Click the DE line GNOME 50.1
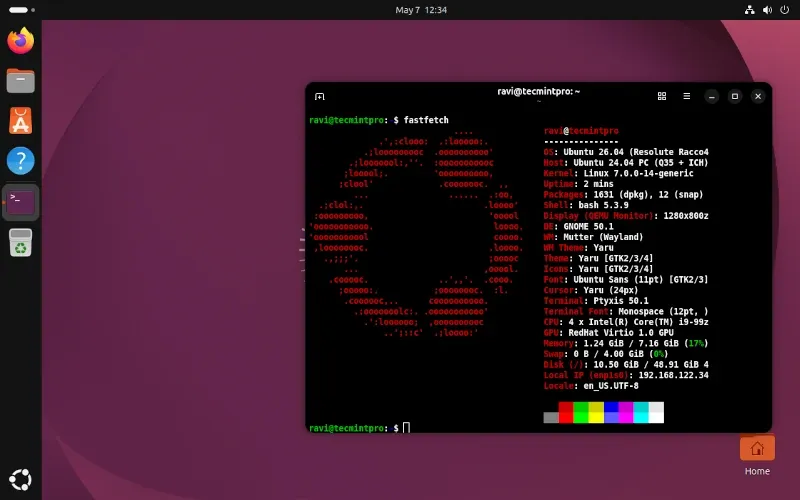 (x=579, y=227)
